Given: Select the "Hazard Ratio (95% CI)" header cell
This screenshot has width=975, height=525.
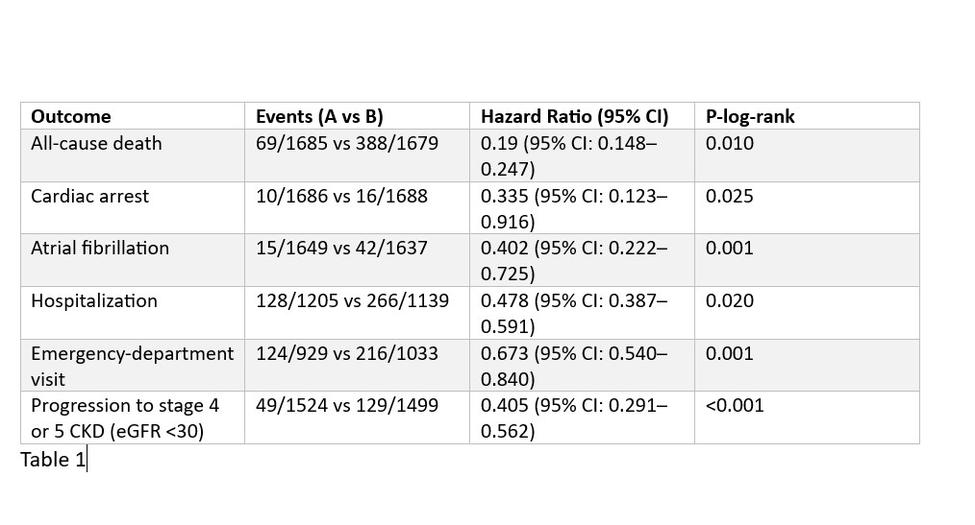Looking at the screenshot, I should pos(574,116).
